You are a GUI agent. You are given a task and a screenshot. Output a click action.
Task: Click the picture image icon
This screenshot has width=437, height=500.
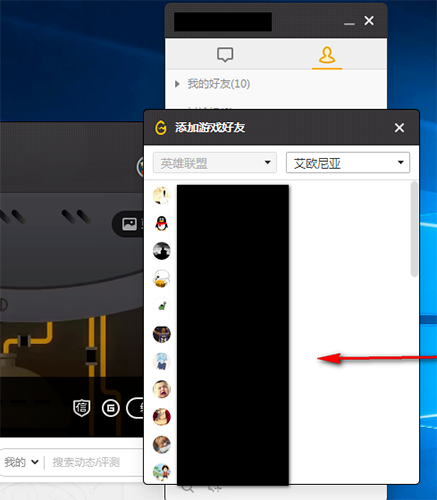click(129, 224)
